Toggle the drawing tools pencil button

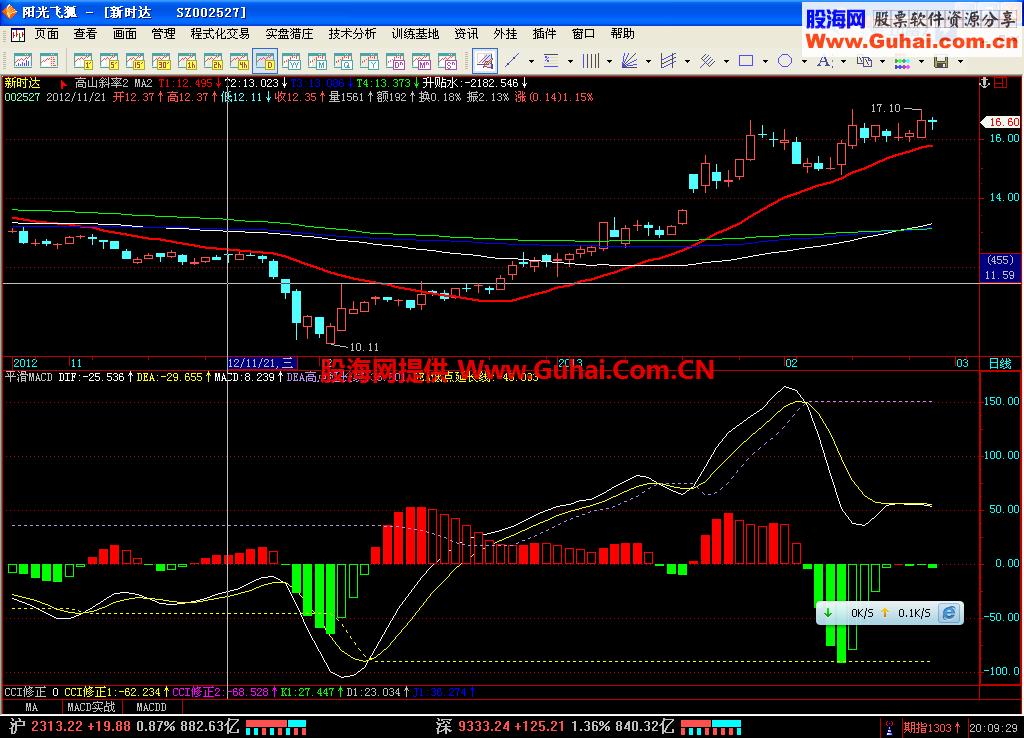coord(484,62)
